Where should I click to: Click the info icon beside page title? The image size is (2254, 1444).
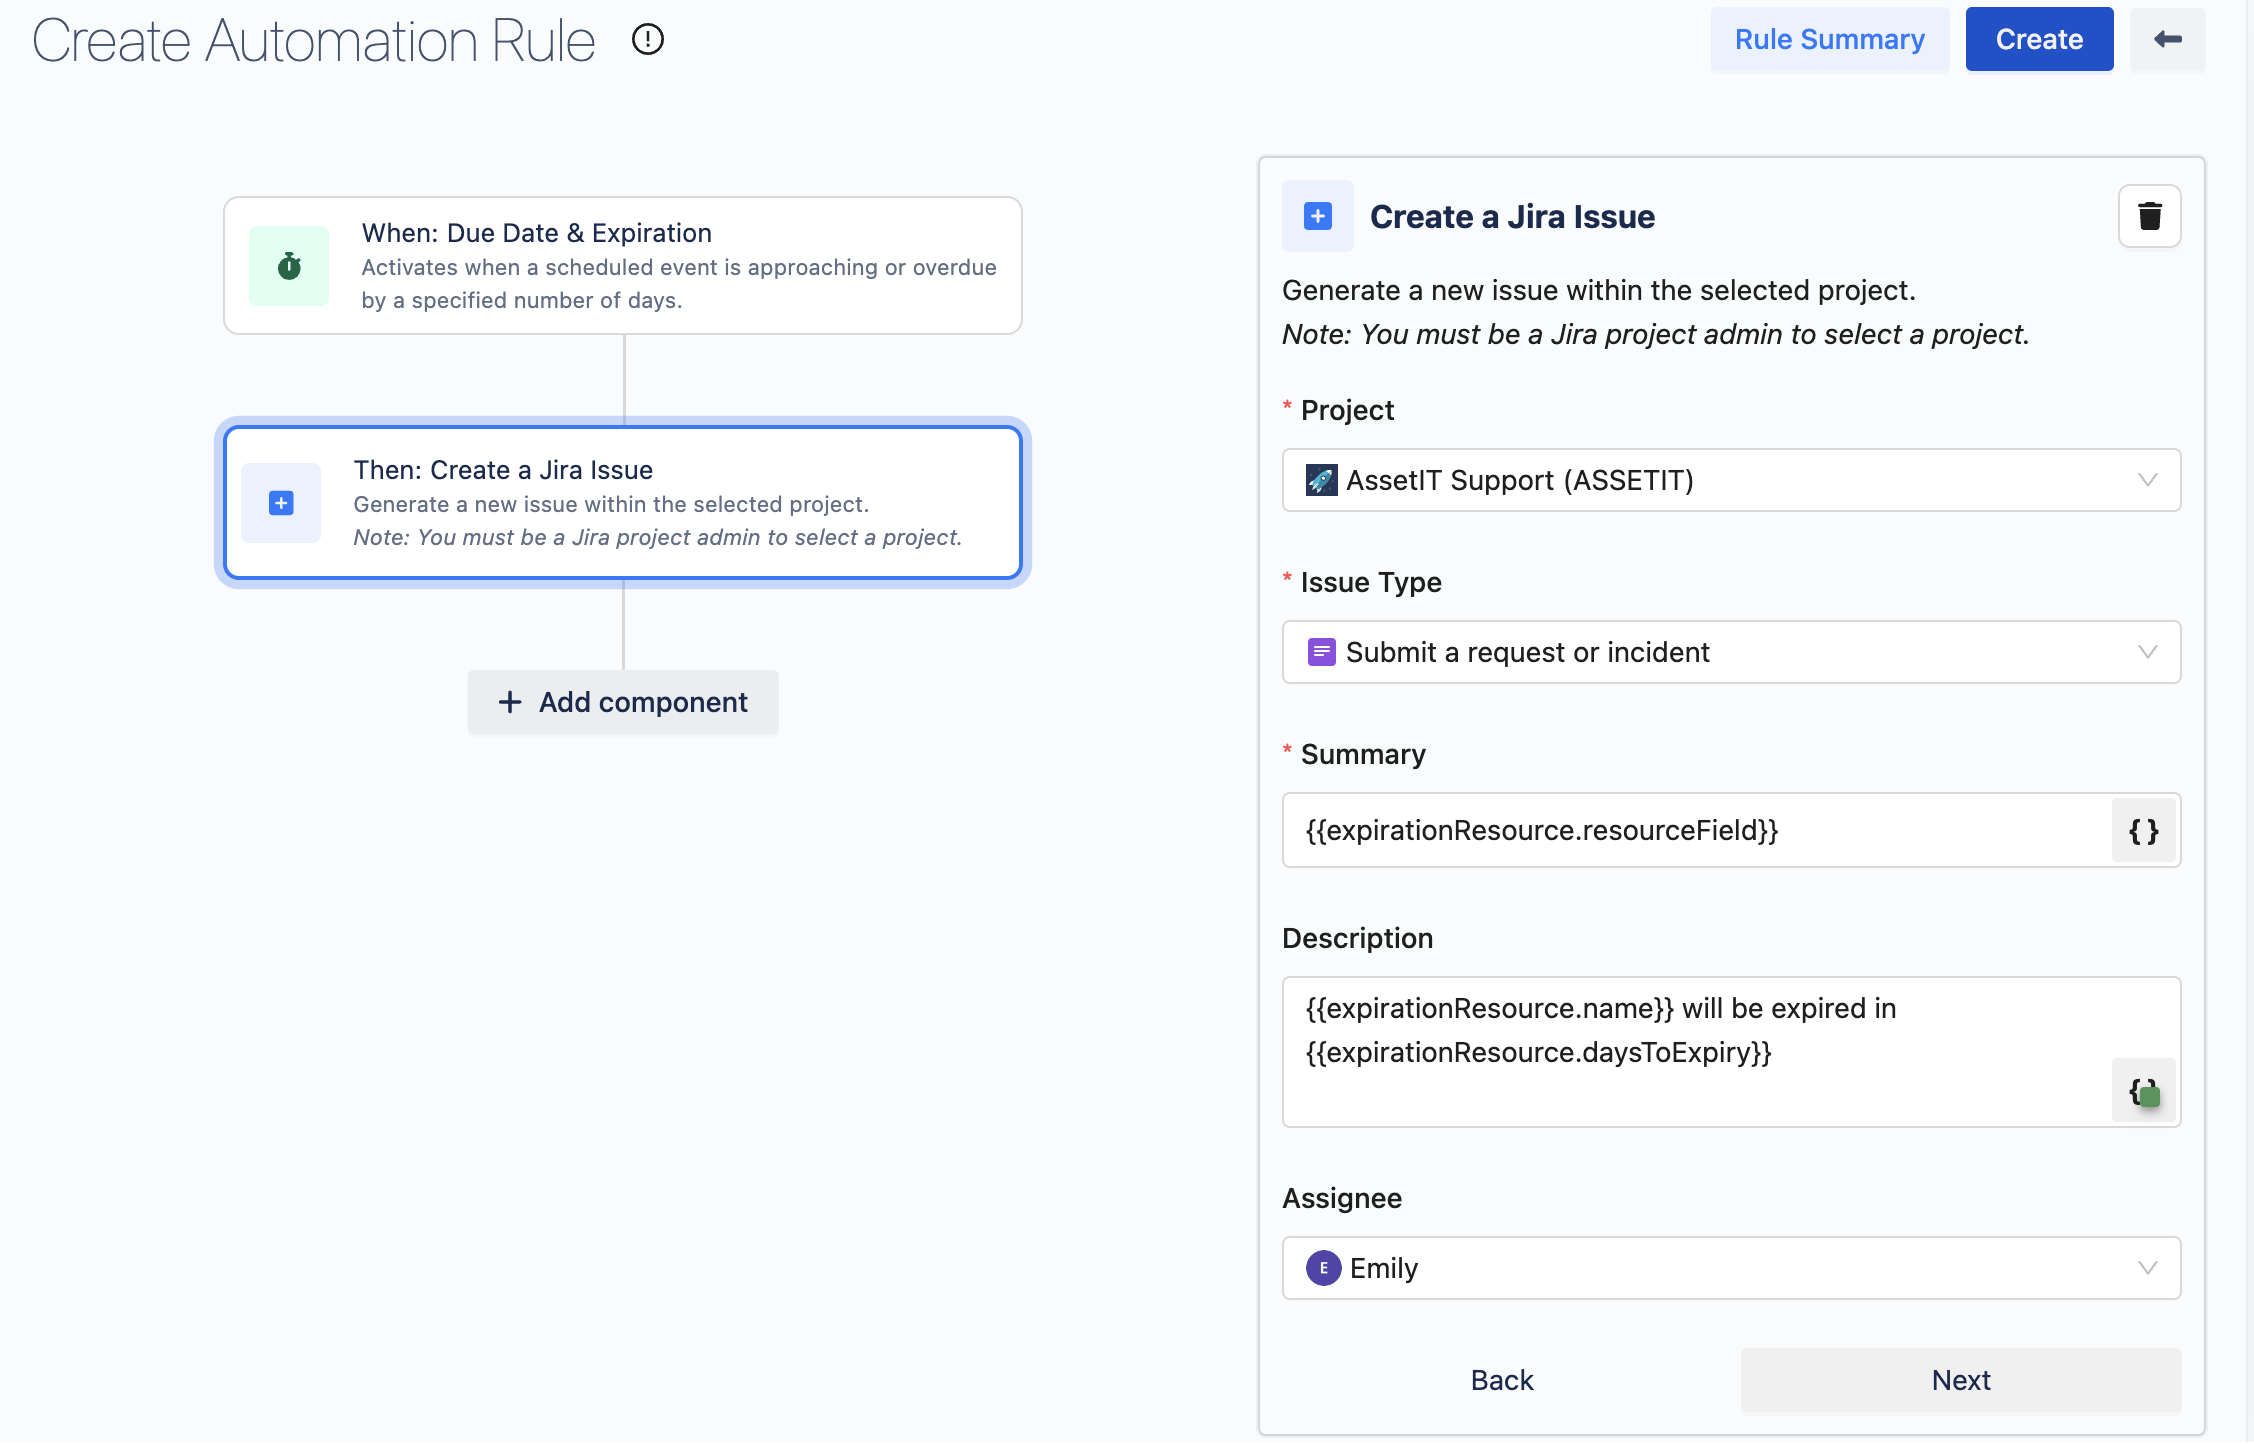648,40
